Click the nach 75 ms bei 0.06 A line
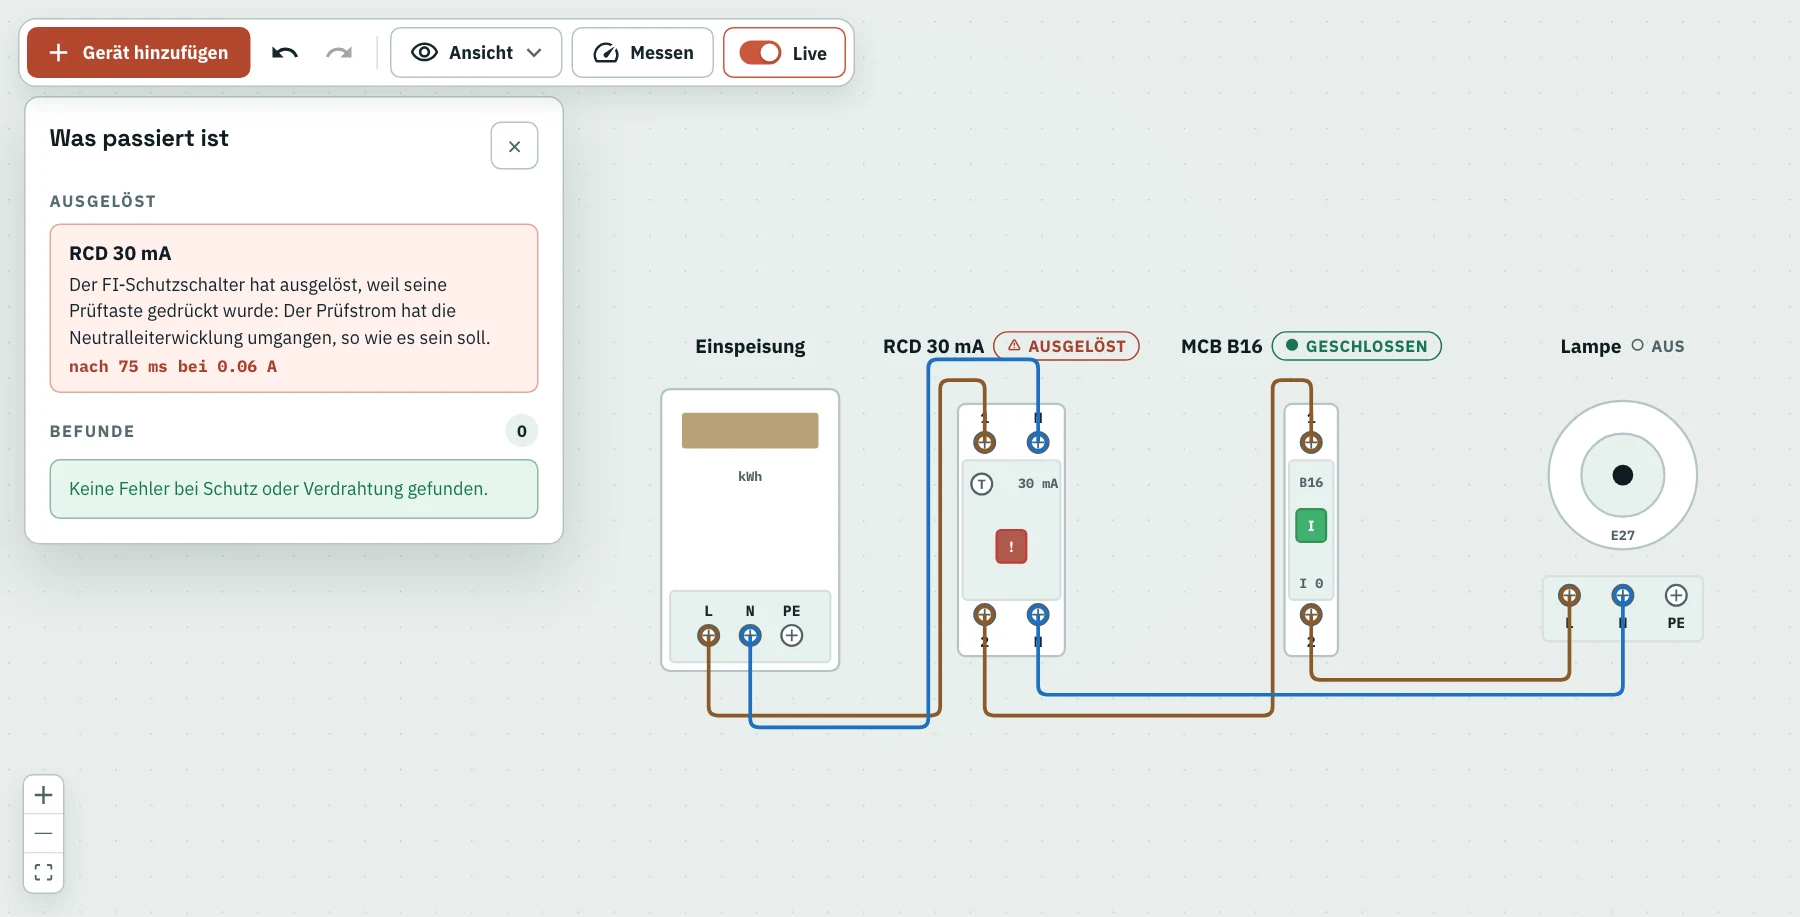 click(x=173, y=367)
